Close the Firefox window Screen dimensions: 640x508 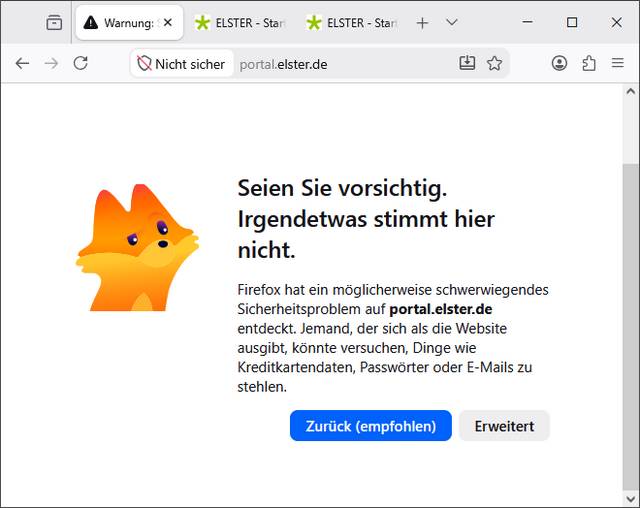tap(616, 22)
